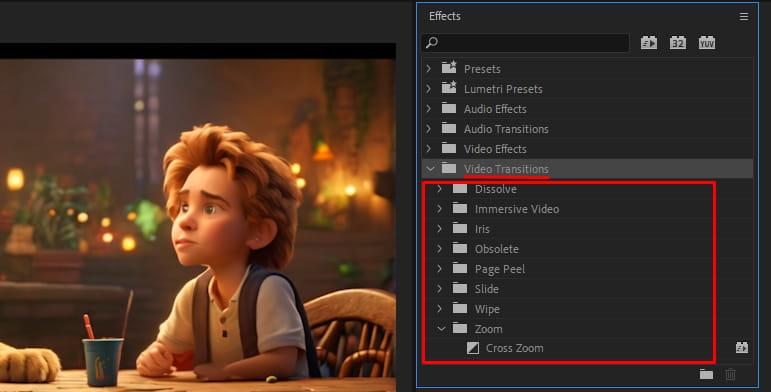This screenshot has width=771, height=392.
Task: Expand the Page Peel chevron
Action: (x=440, y=269)
